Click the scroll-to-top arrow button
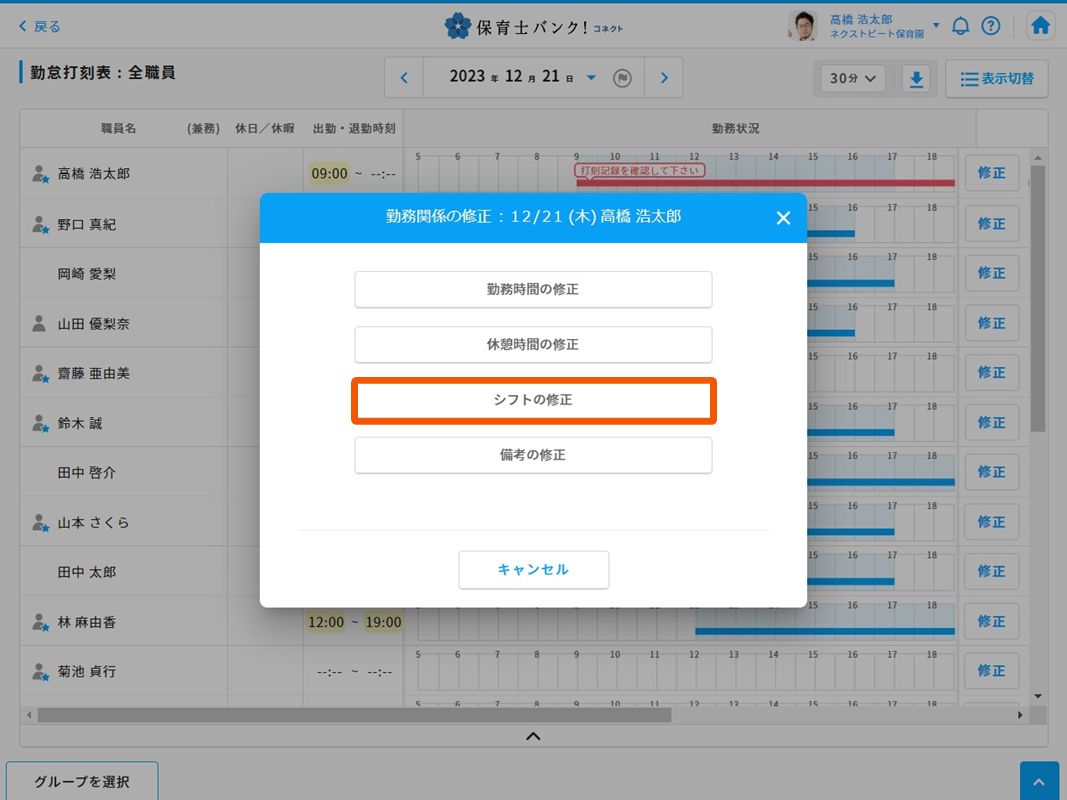The height and width of the screenshot is (800, 1067). (x=1039, y=782)
